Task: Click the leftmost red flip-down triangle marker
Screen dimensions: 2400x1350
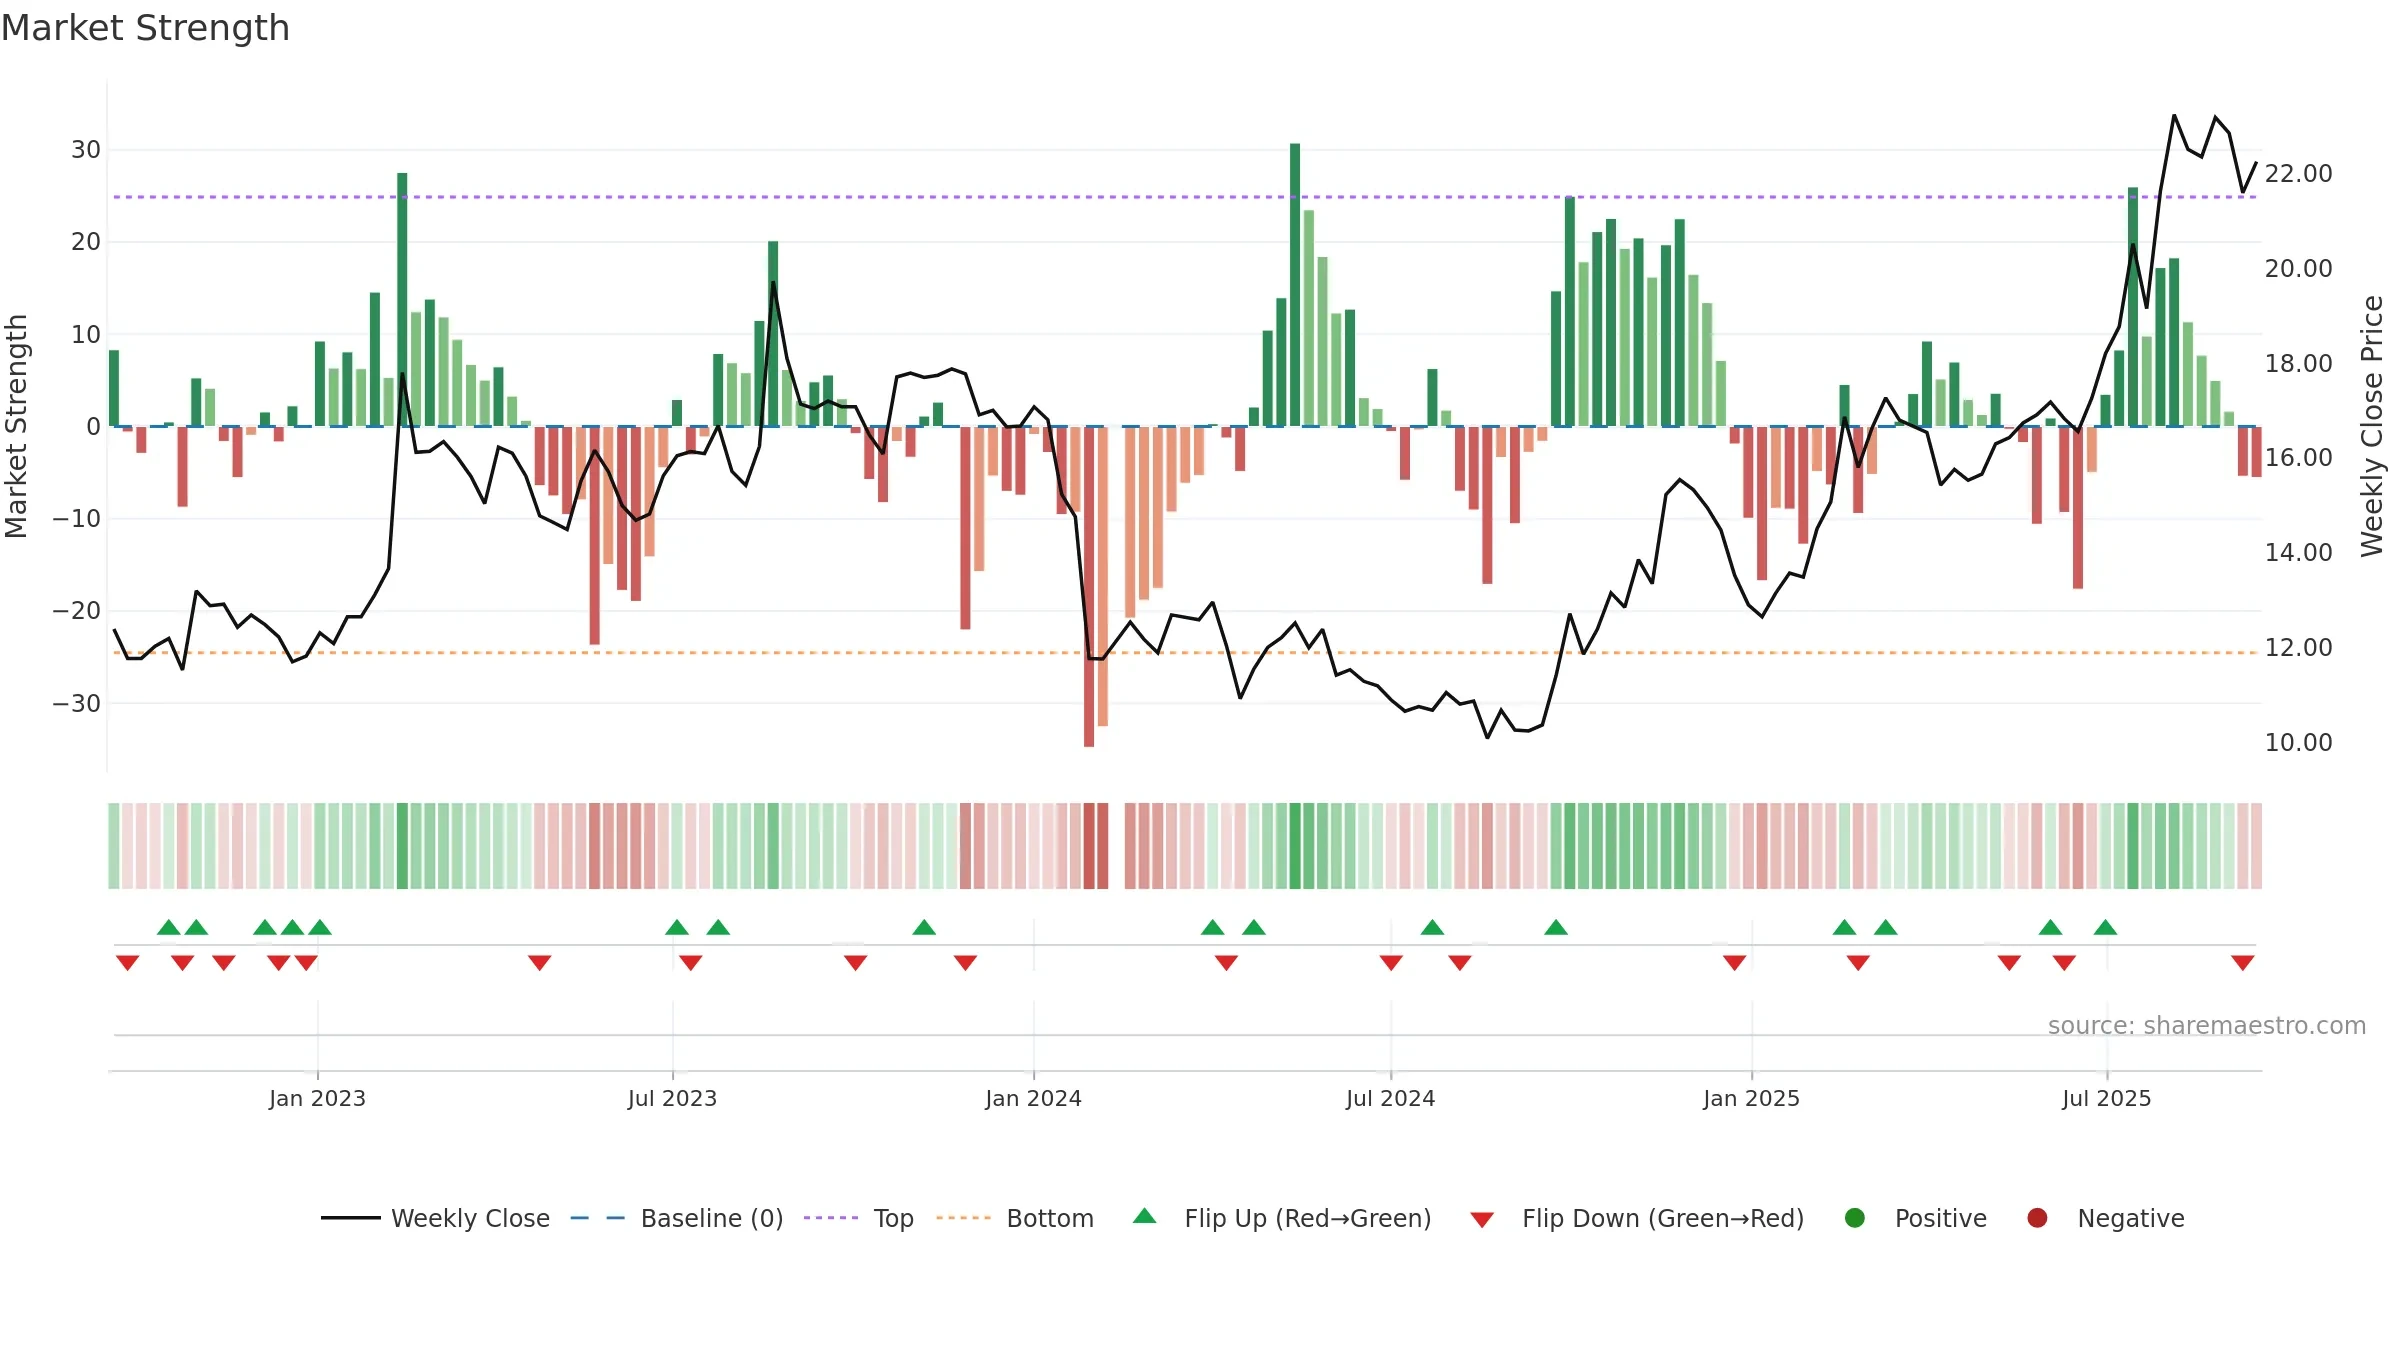Action: tap(127, 963)
